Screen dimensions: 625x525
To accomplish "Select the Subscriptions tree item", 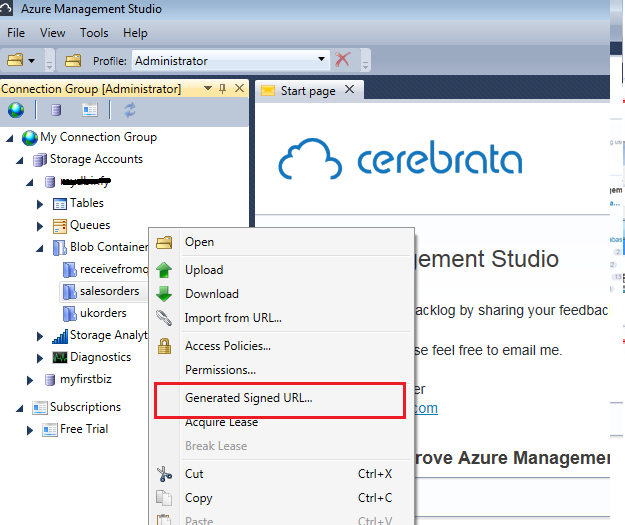I will tap(85, 407).
